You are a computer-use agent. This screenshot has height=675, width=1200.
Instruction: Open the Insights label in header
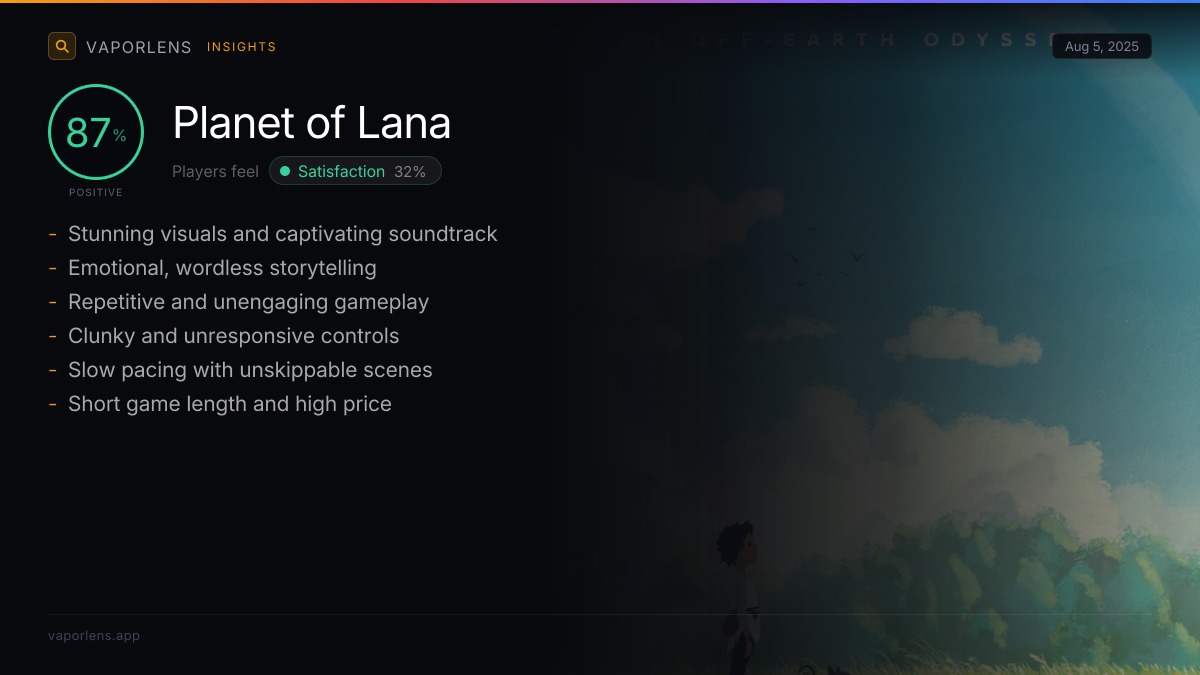[241, 47]
